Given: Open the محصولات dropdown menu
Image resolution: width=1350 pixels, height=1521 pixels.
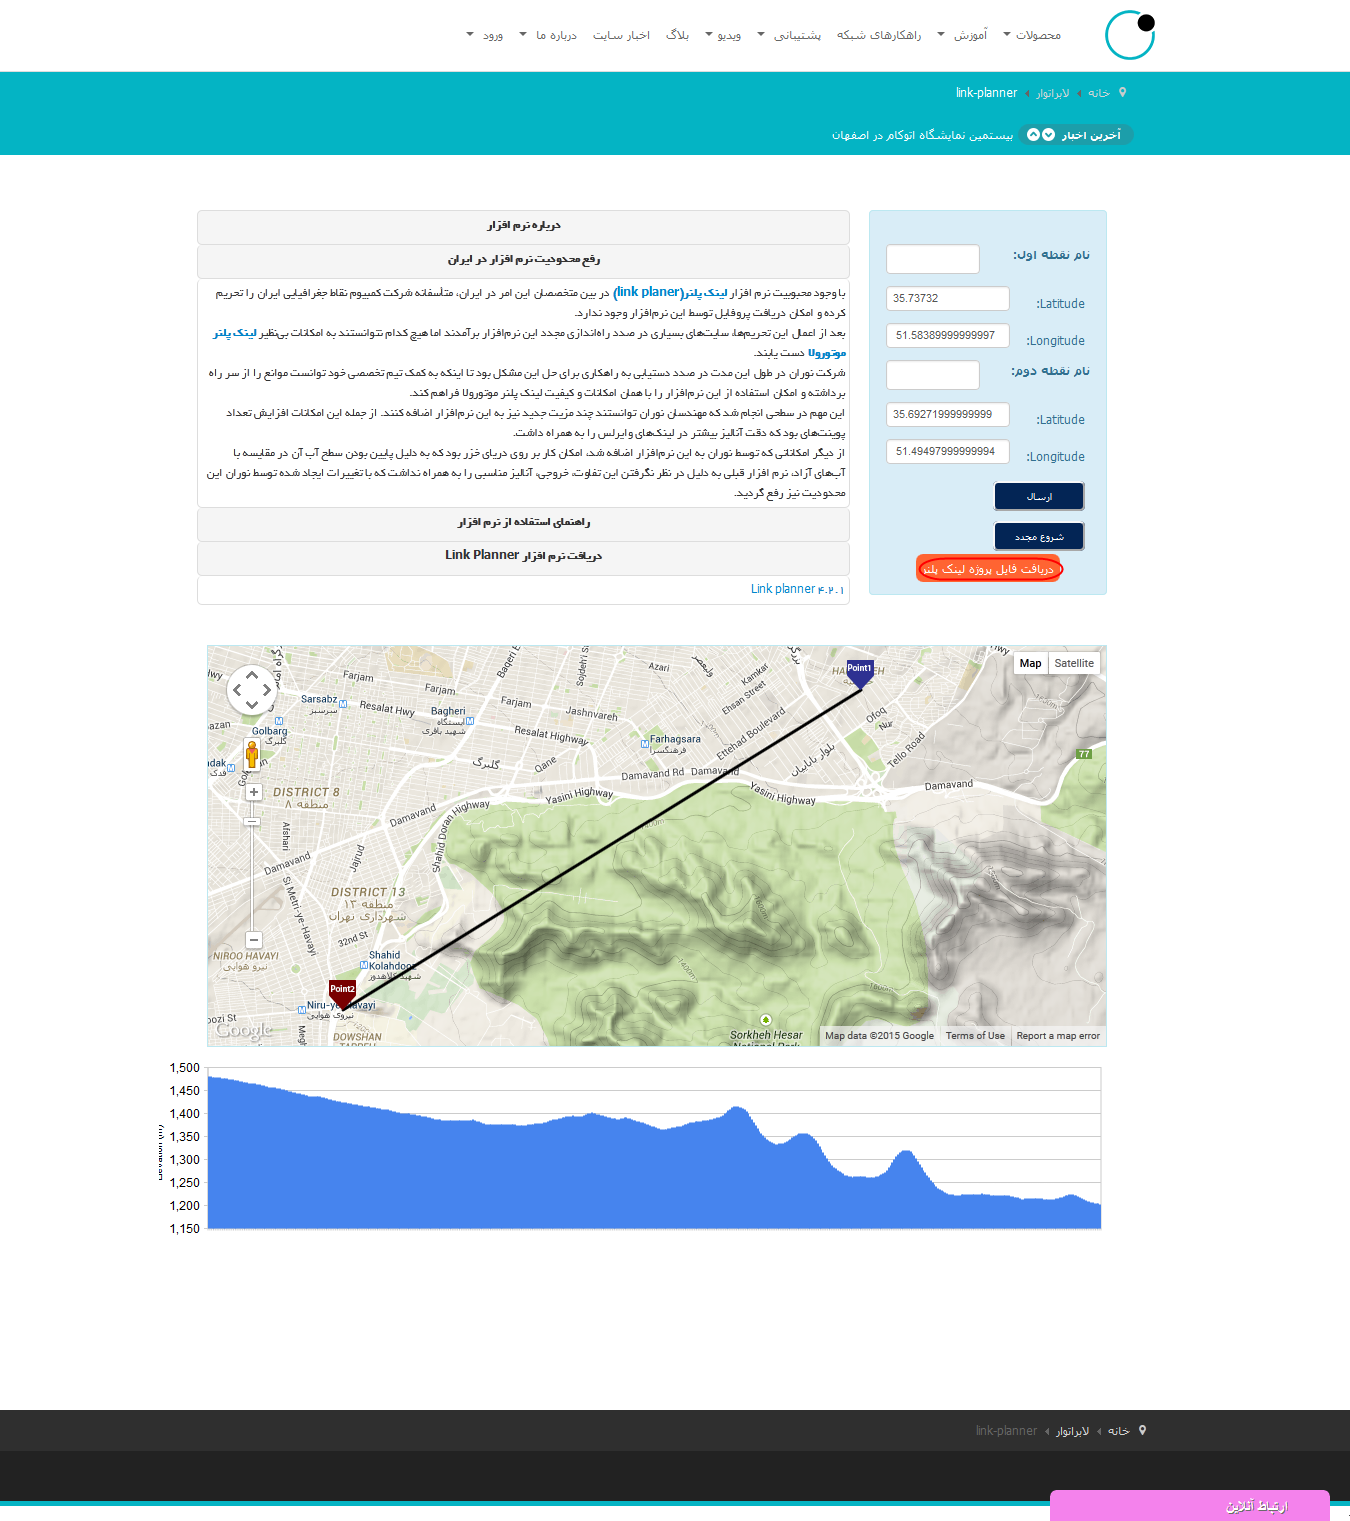Looking at the screenshot, I should tap(1033, 35).
